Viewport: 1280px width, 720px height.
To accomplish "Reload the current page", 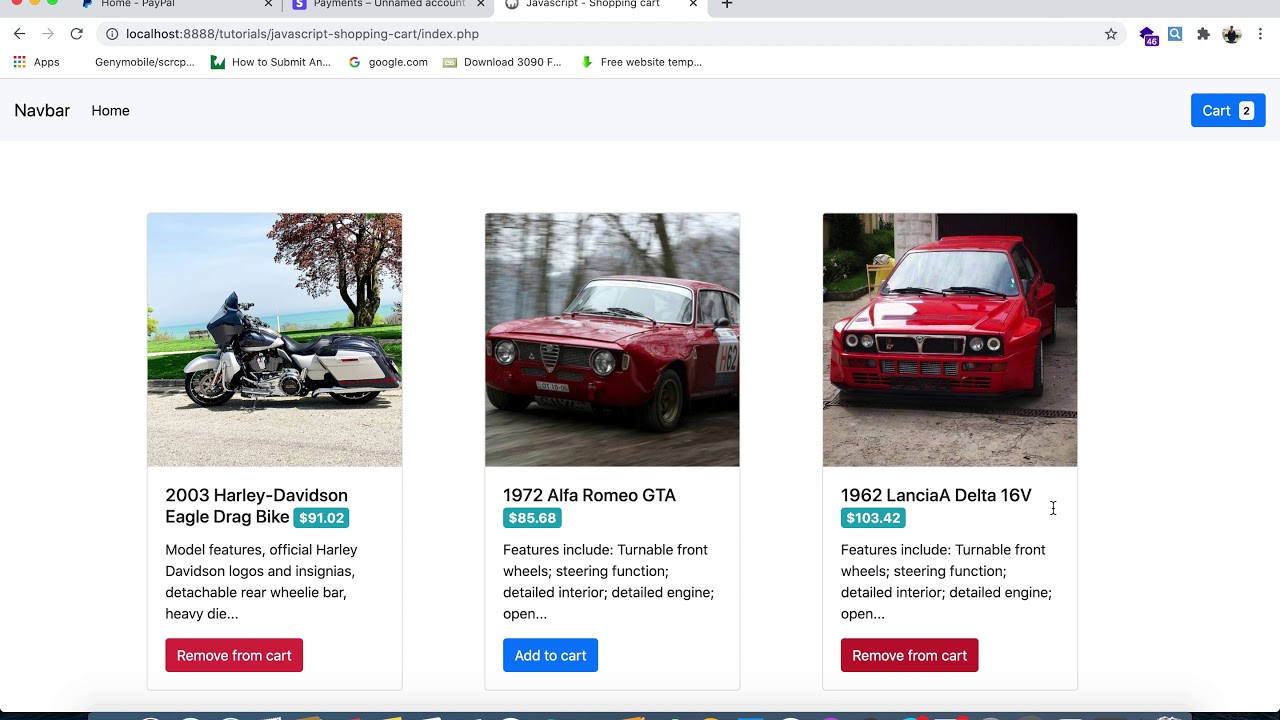I will (x=76, y=34).
